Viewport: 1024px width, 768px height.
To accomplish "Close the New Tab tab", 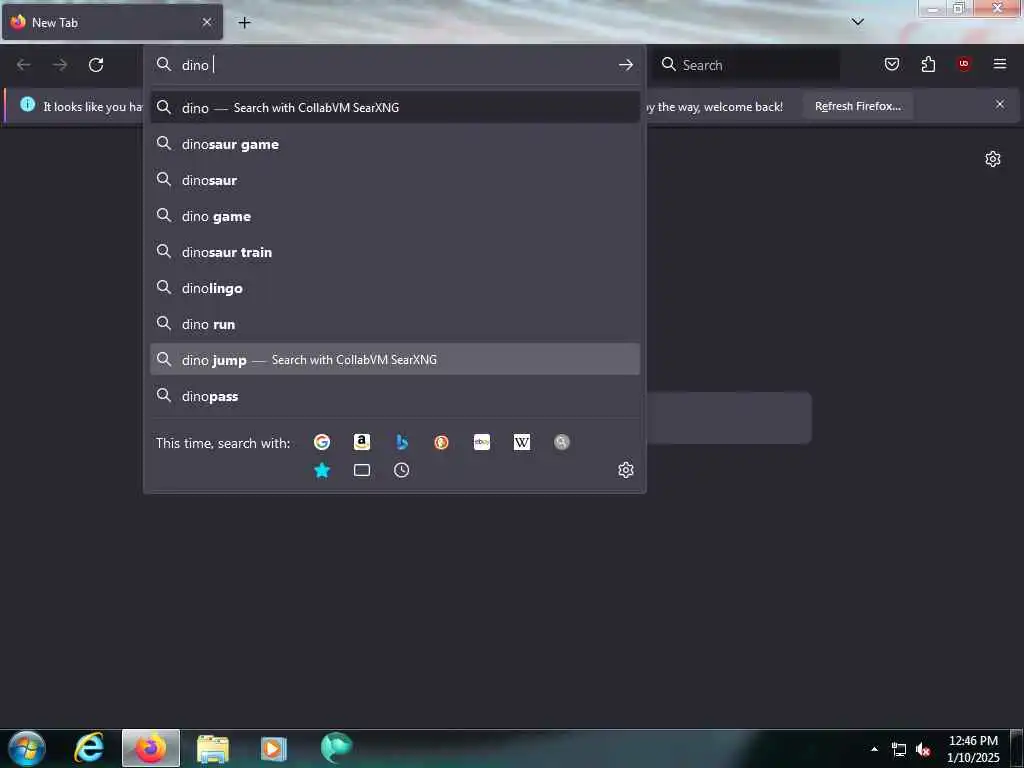I will pos(207,22).
